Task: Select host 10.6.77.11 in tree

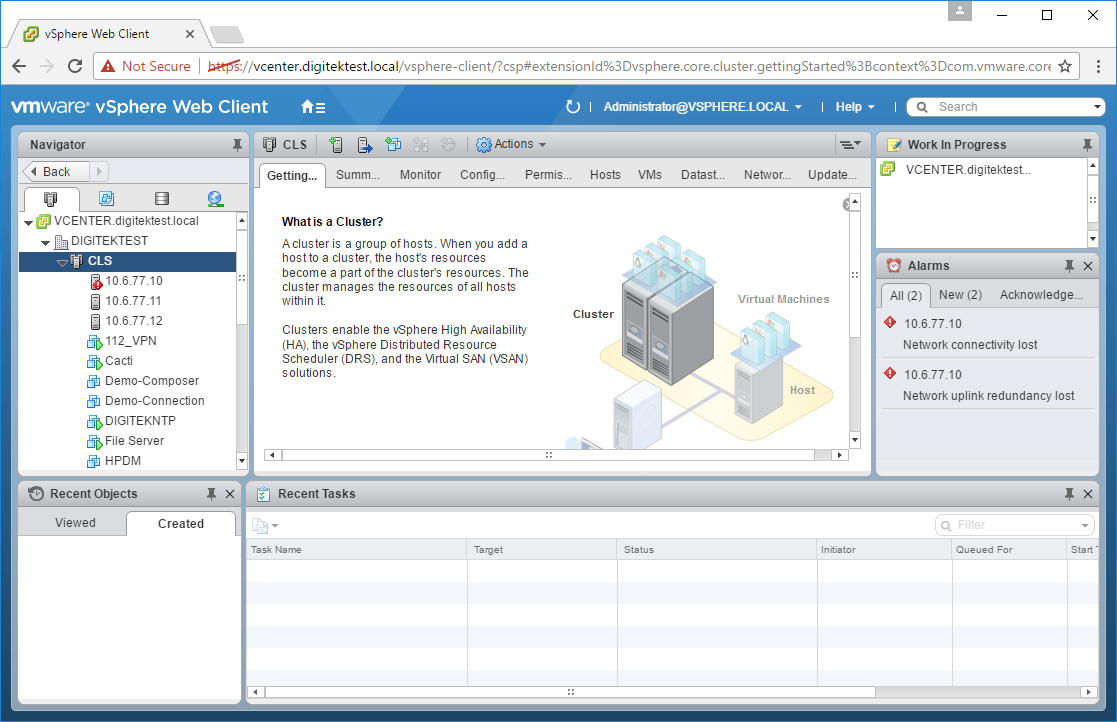Action: click(x=133, y=300)
